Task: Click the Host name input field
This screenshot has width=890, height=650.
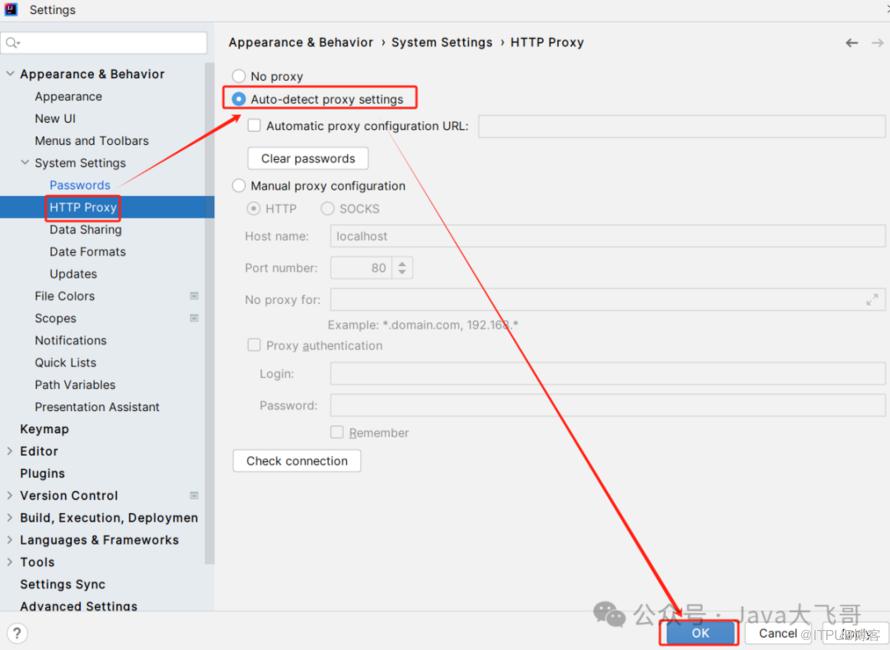Action: tap(607, 236)
